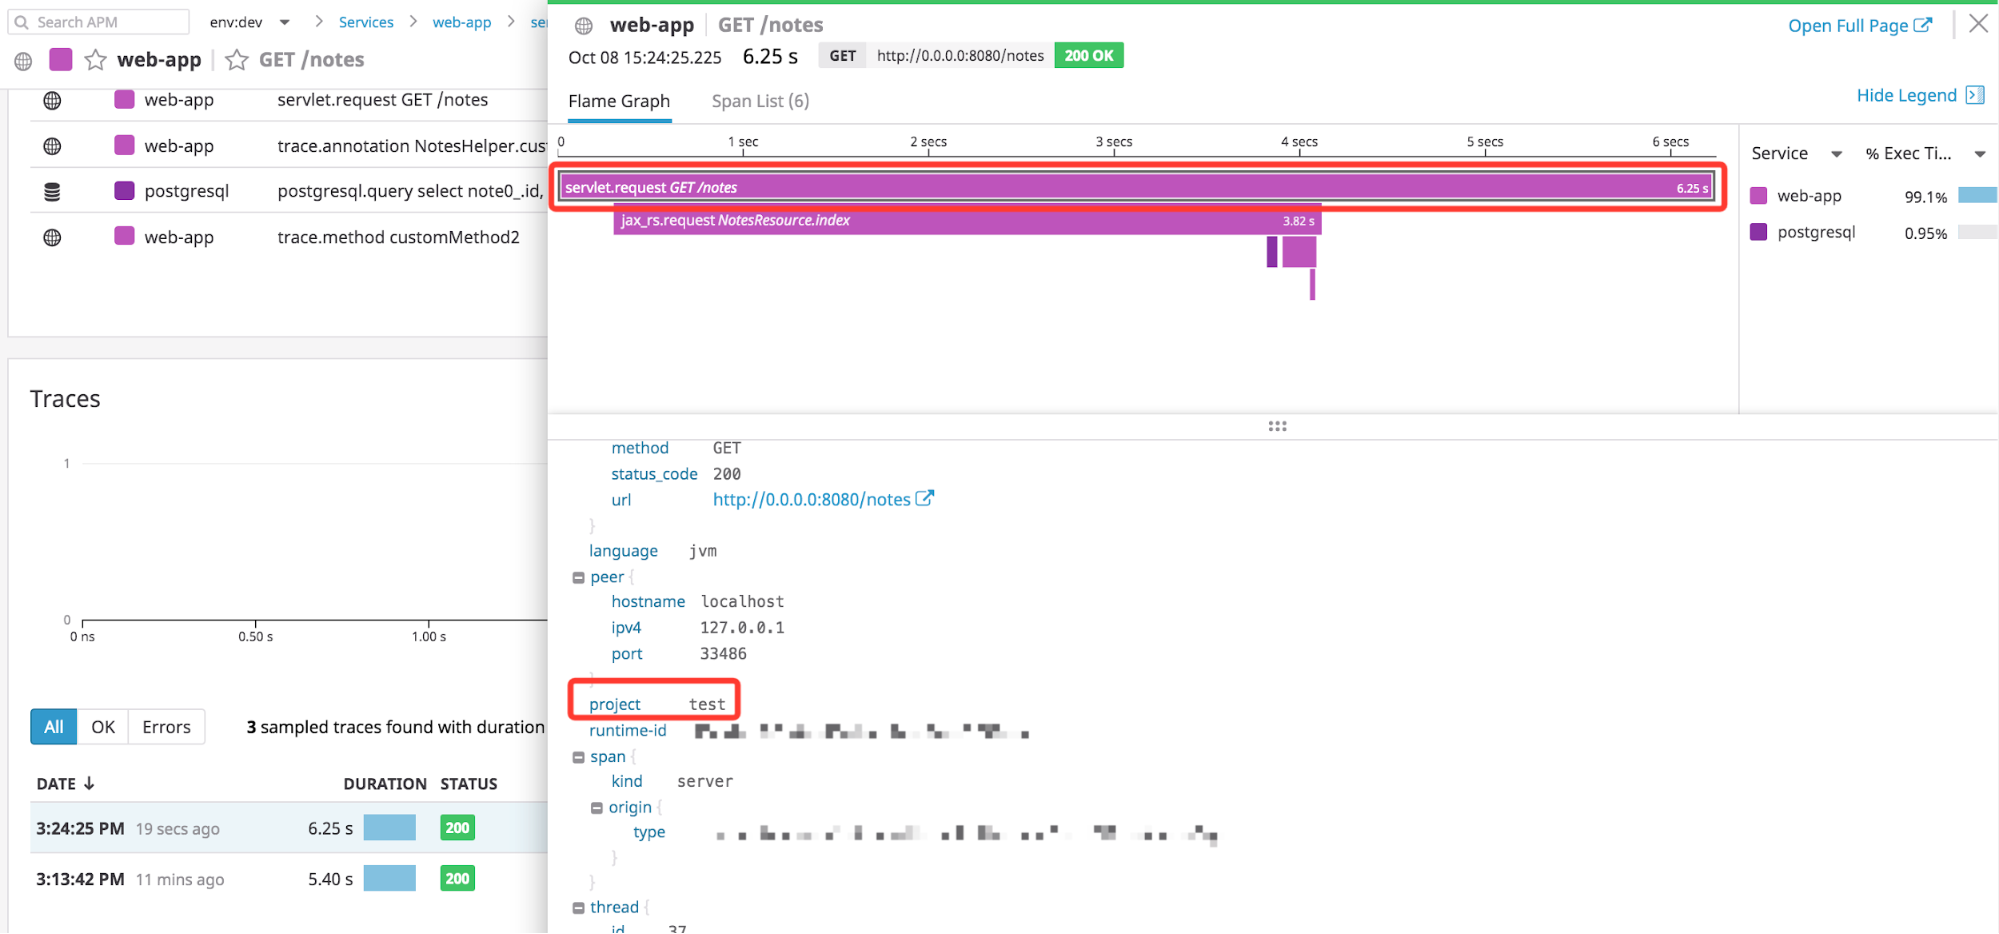This screenshot has width=1999, height=934.
Task: Open the env:dev environment dropdown
Action: point(285,21)
